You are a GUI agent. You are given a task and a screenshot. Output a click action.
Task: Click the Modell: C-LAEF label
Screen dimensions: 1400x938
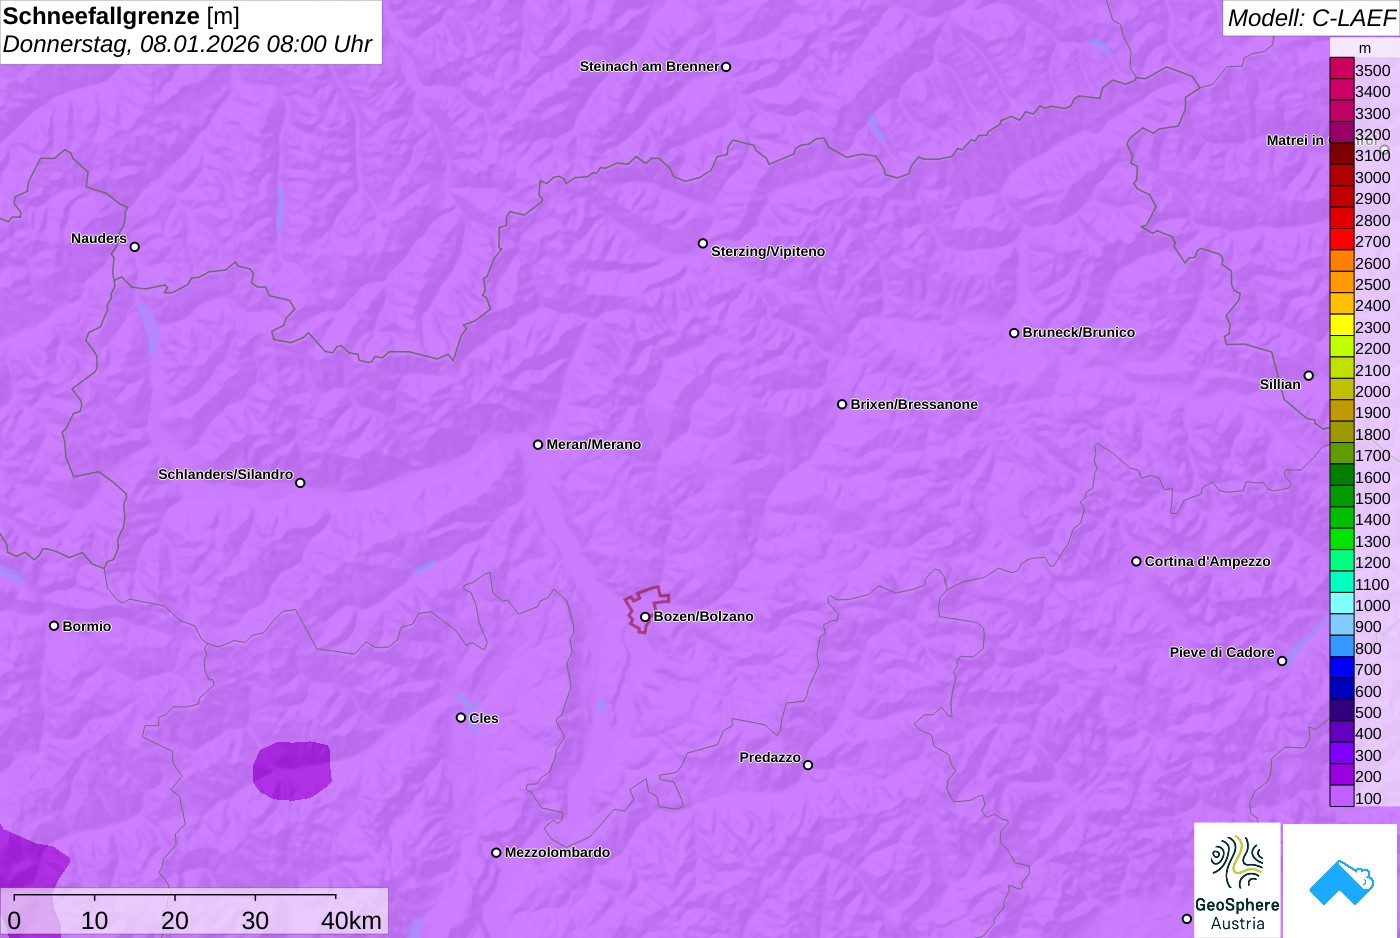(x=1311, y=18)
